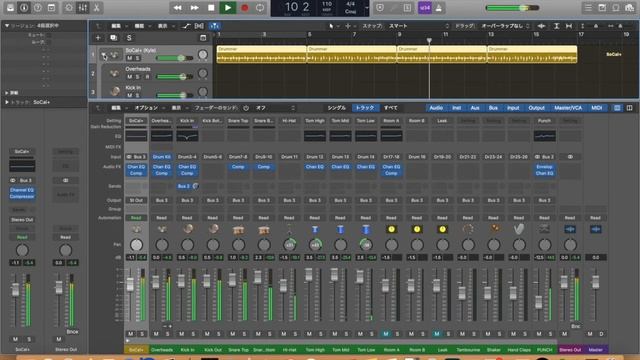The width and height of the screenshot is (640, 360).
Task: Toggle the Inspector button in the control bar
Action: coord(24,7)
